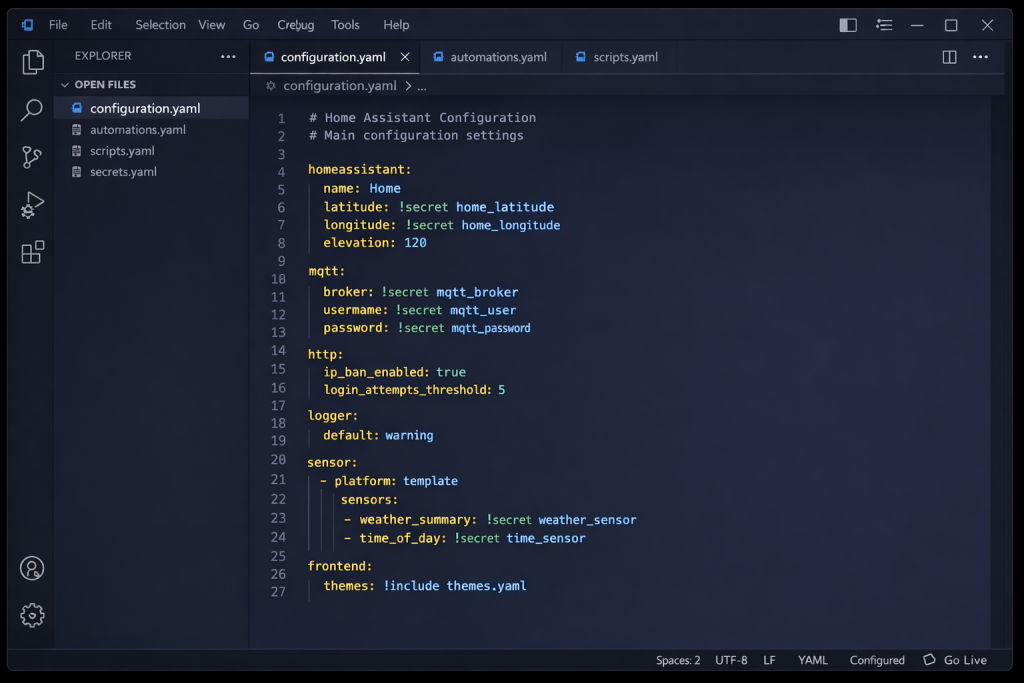Open Explorer views and more actions ellipsis
Viewport: 1024px width, 683px height.
tap(228, 56)
